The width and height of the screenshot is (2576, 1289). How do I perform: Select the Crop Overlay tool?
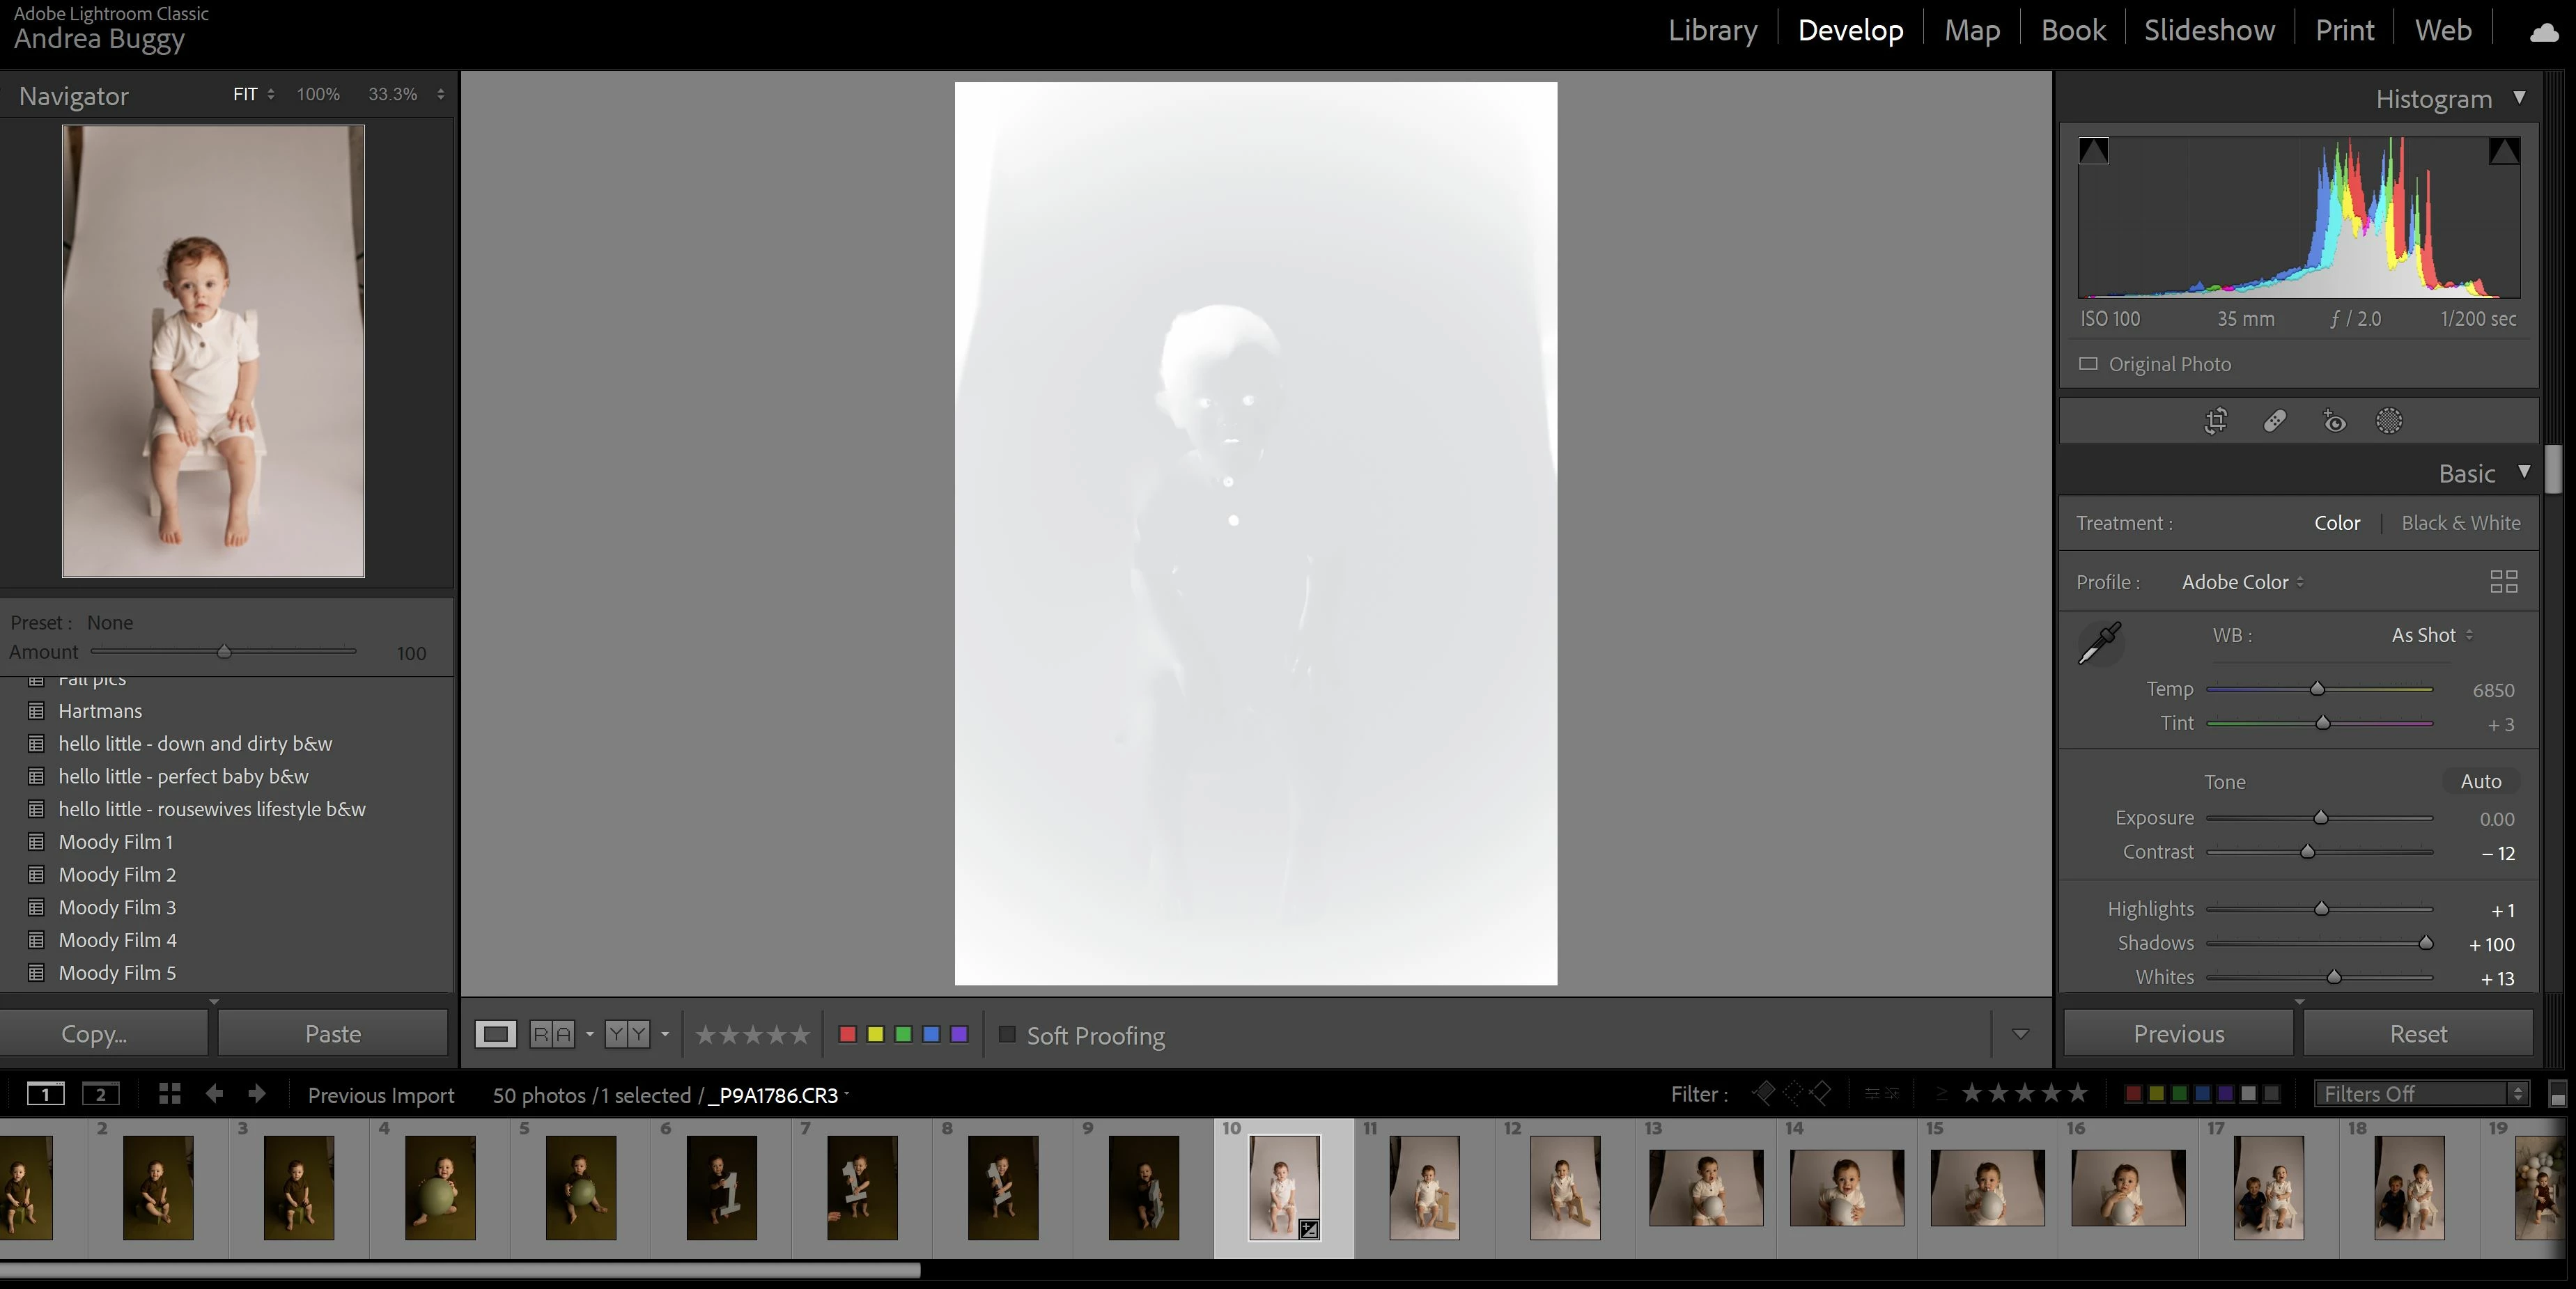(x=2216, y=421)
